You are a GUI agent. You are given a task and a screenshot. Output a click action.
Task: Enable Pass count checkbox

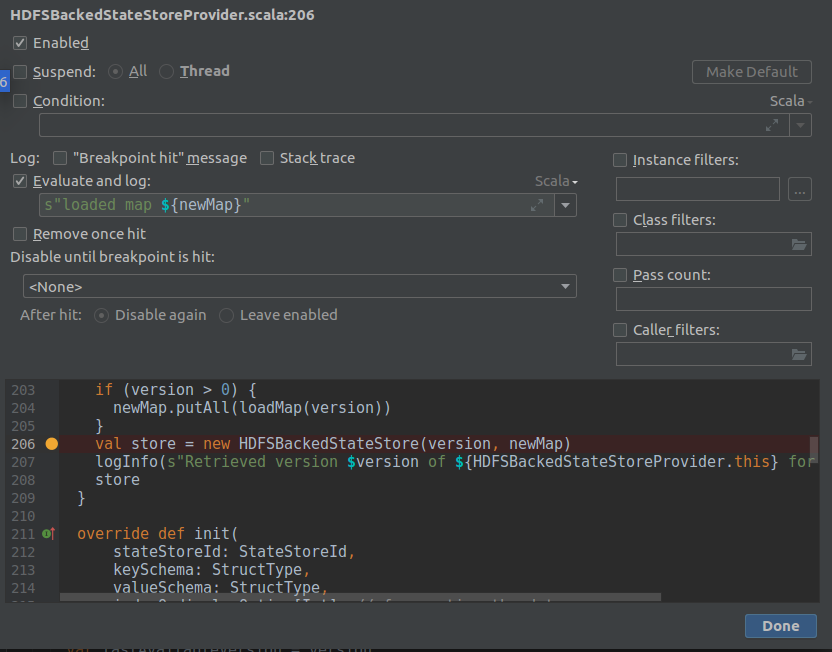[620, 275]
